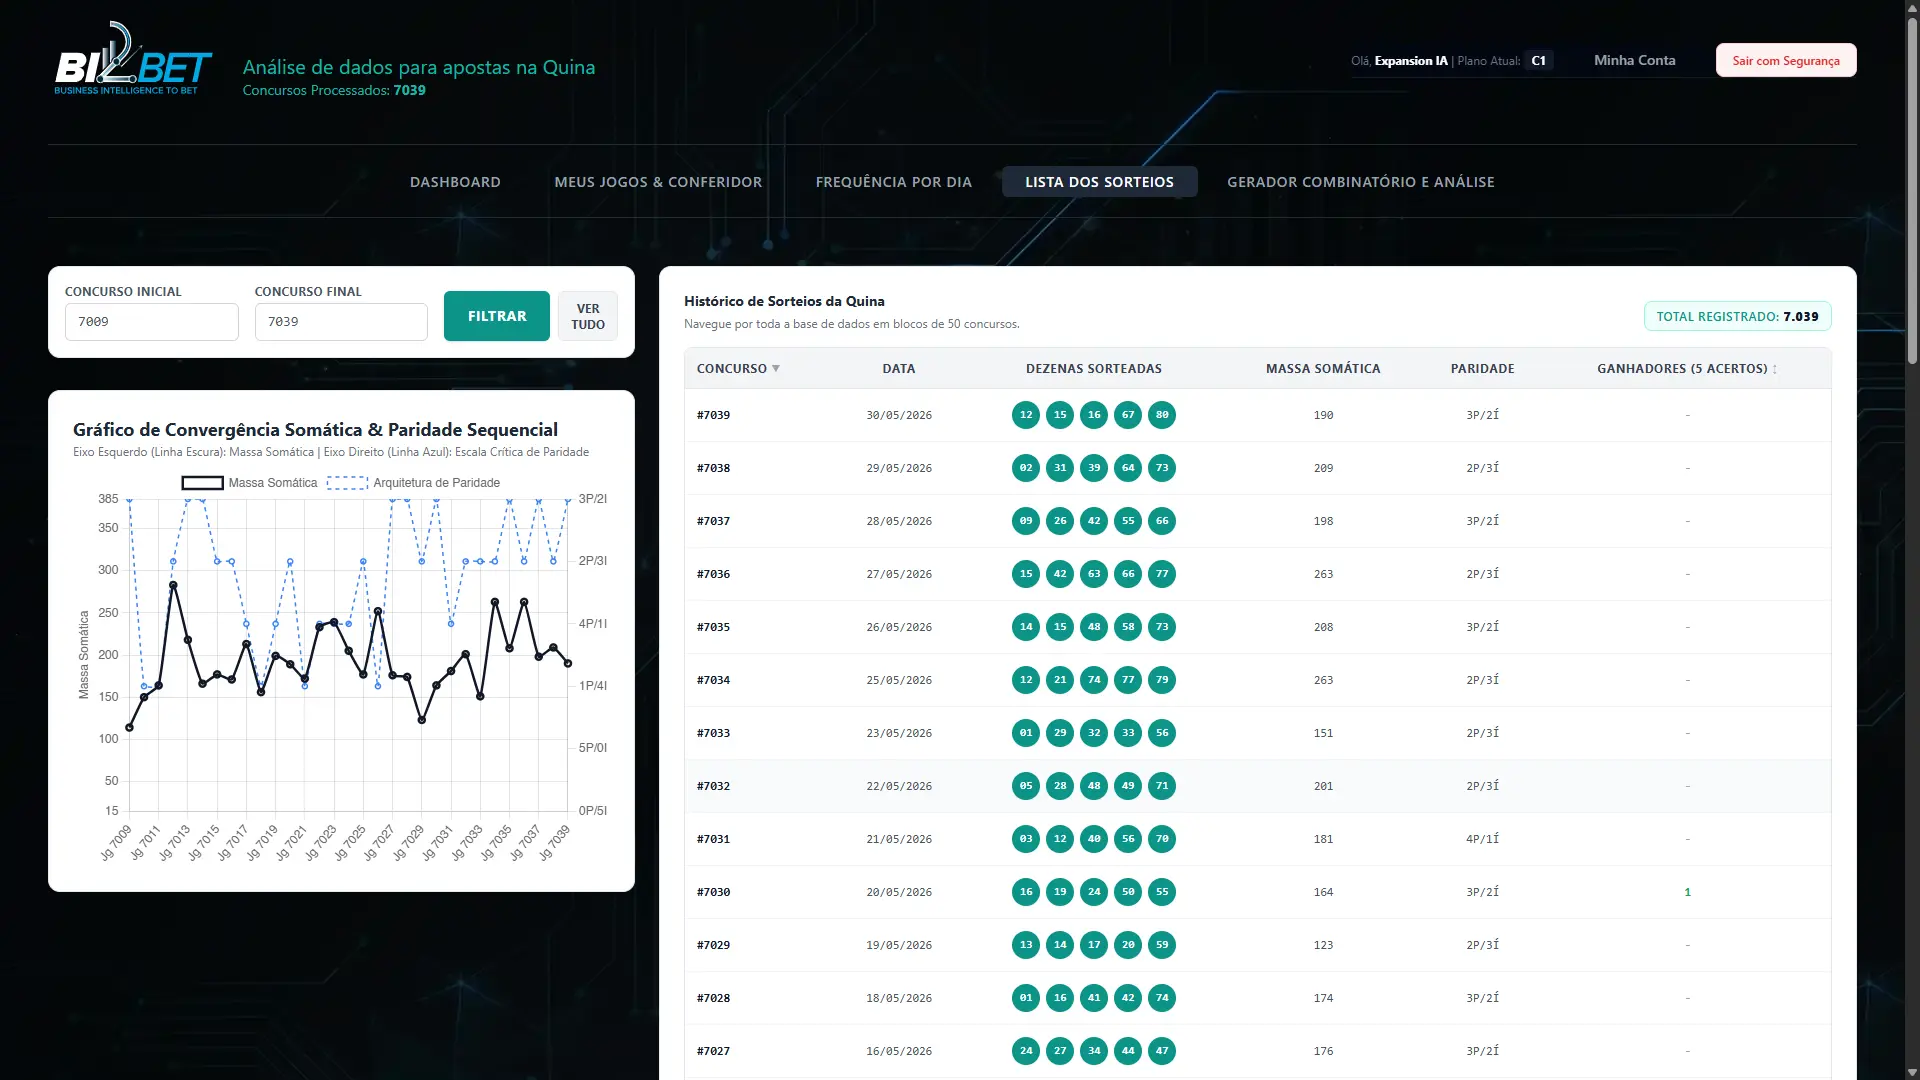Click date 16/05/2026
The width and height of the screenshot is (1920, 1080).
pos(899,1051)
